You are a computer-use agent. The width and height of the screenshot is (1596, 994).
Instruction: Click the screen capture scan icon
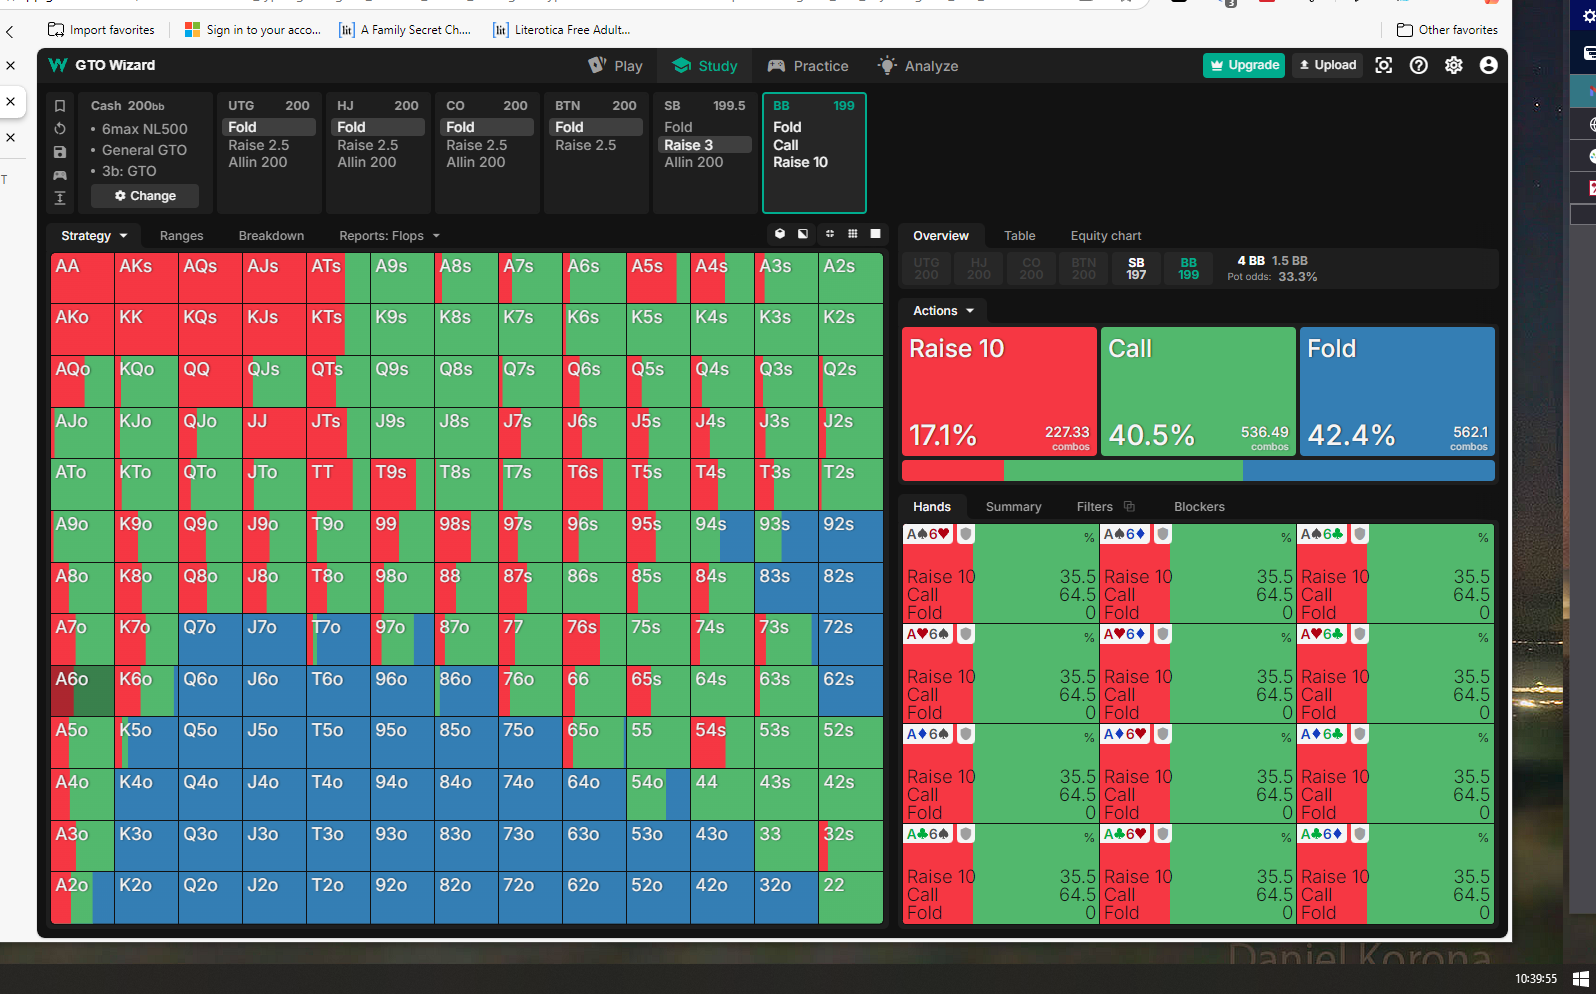click(1384, 65)
